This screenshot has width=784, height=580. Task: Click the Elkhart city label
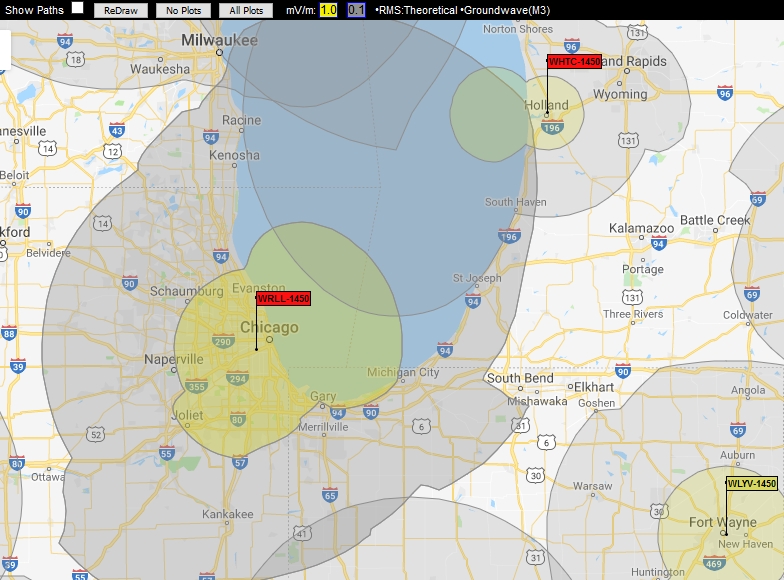[x=594, y=387]
